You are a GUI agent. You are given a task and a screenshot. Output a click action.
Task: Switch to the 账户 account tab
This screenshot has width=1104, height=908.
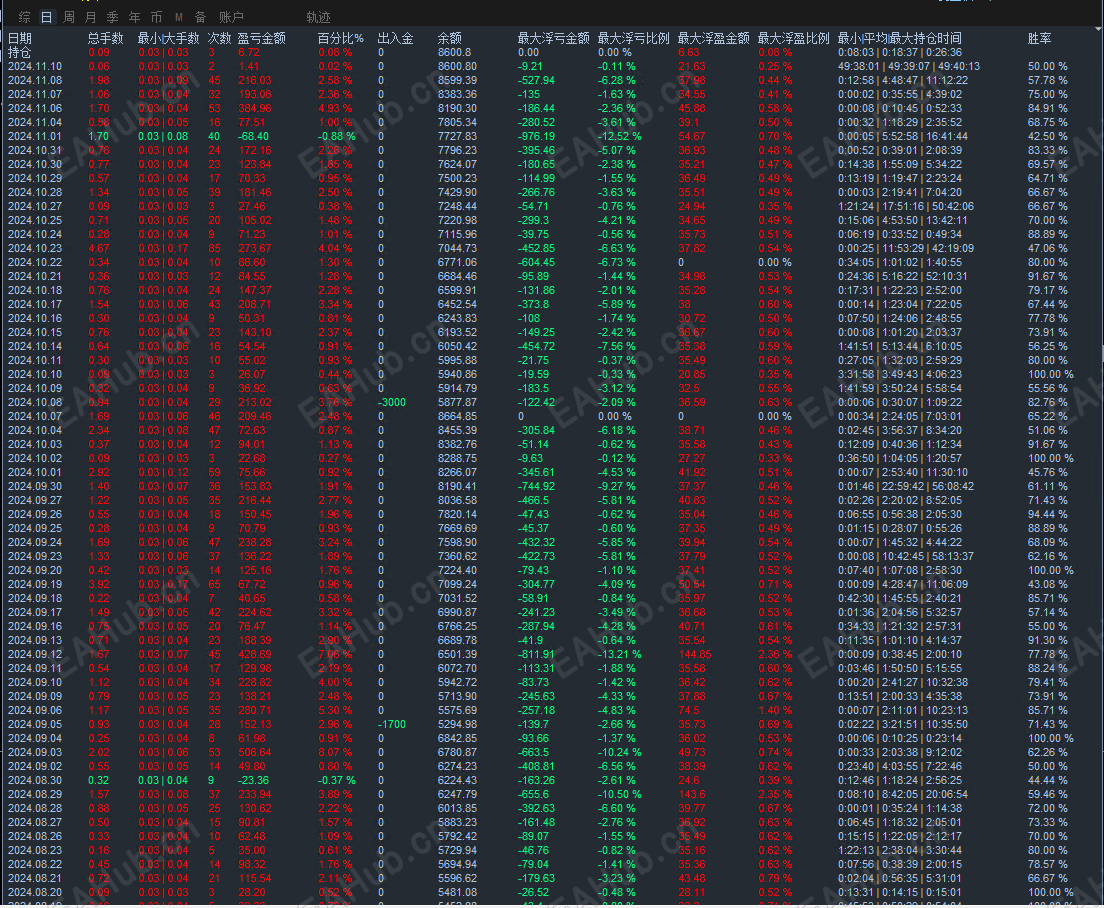231,17
